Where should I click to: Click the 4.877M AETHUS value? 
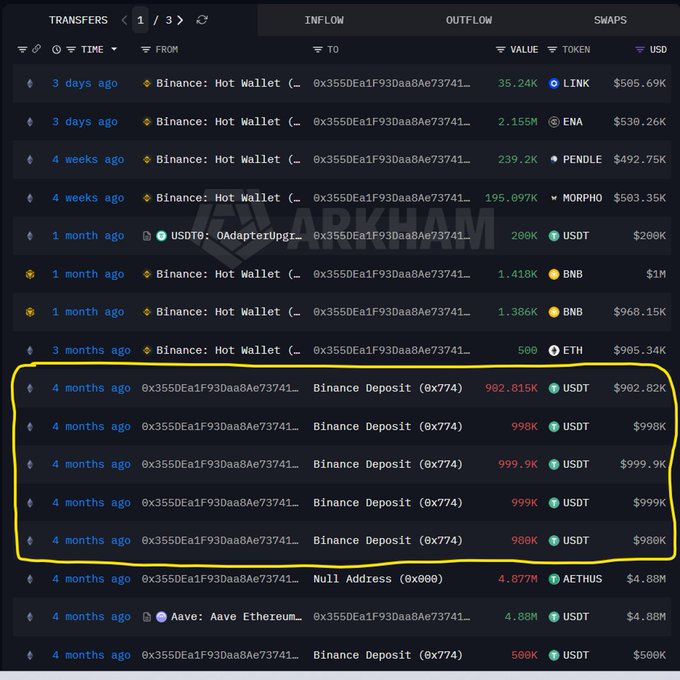[518, 579]
